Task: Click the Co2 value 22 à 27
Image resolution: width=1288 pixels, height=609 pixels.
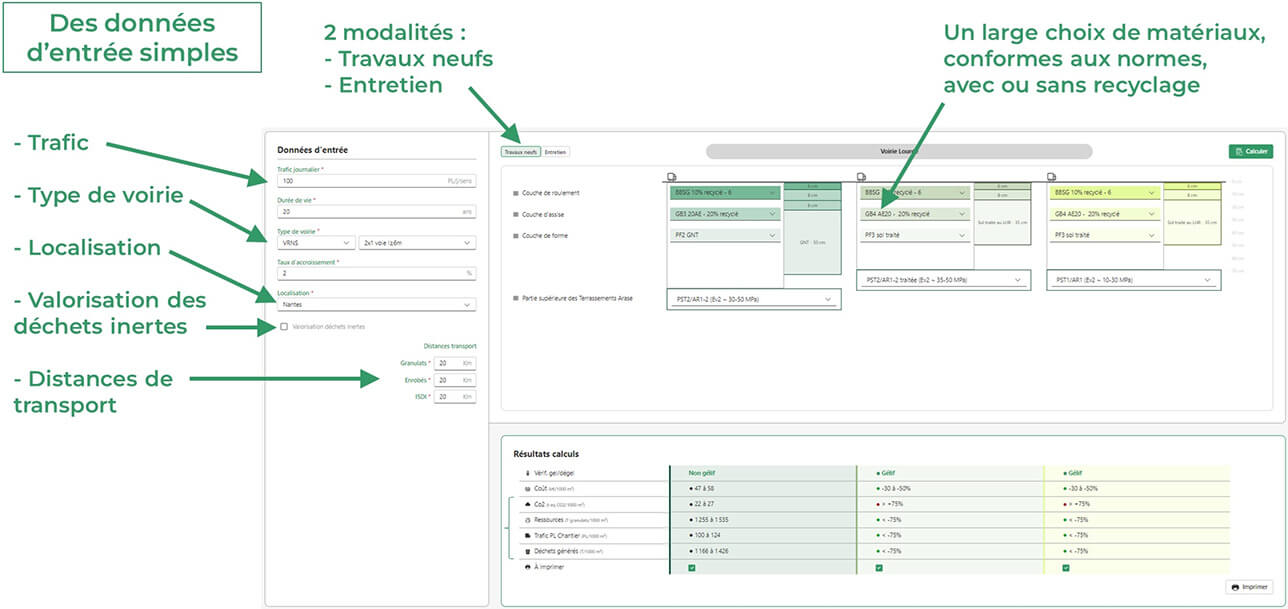Action: (x=703, y=504)
